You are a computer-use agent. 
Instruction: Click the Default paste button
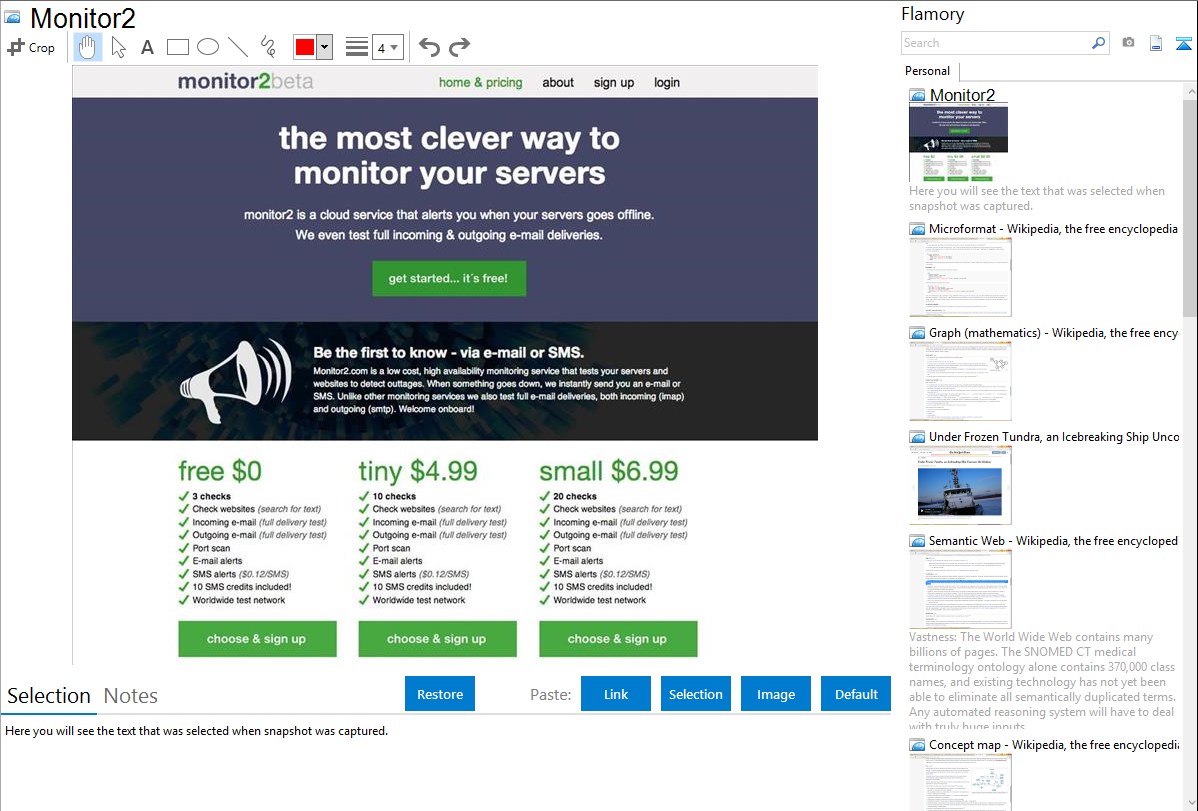(x=856, y=694)
